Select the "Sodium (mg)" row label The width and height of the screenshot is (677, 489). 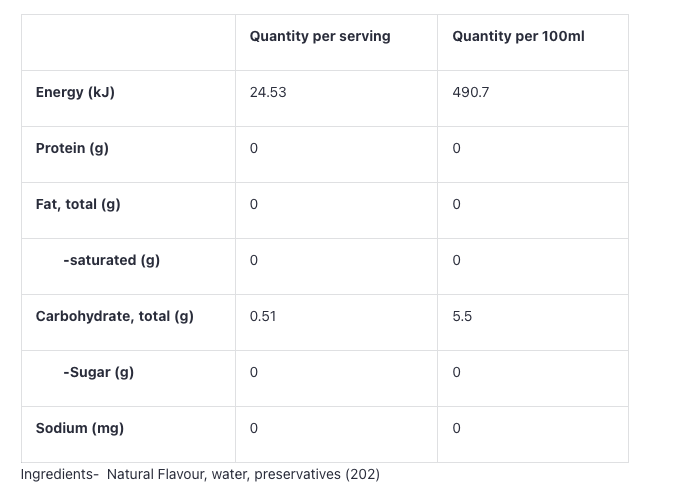click(x=80, y=428)
